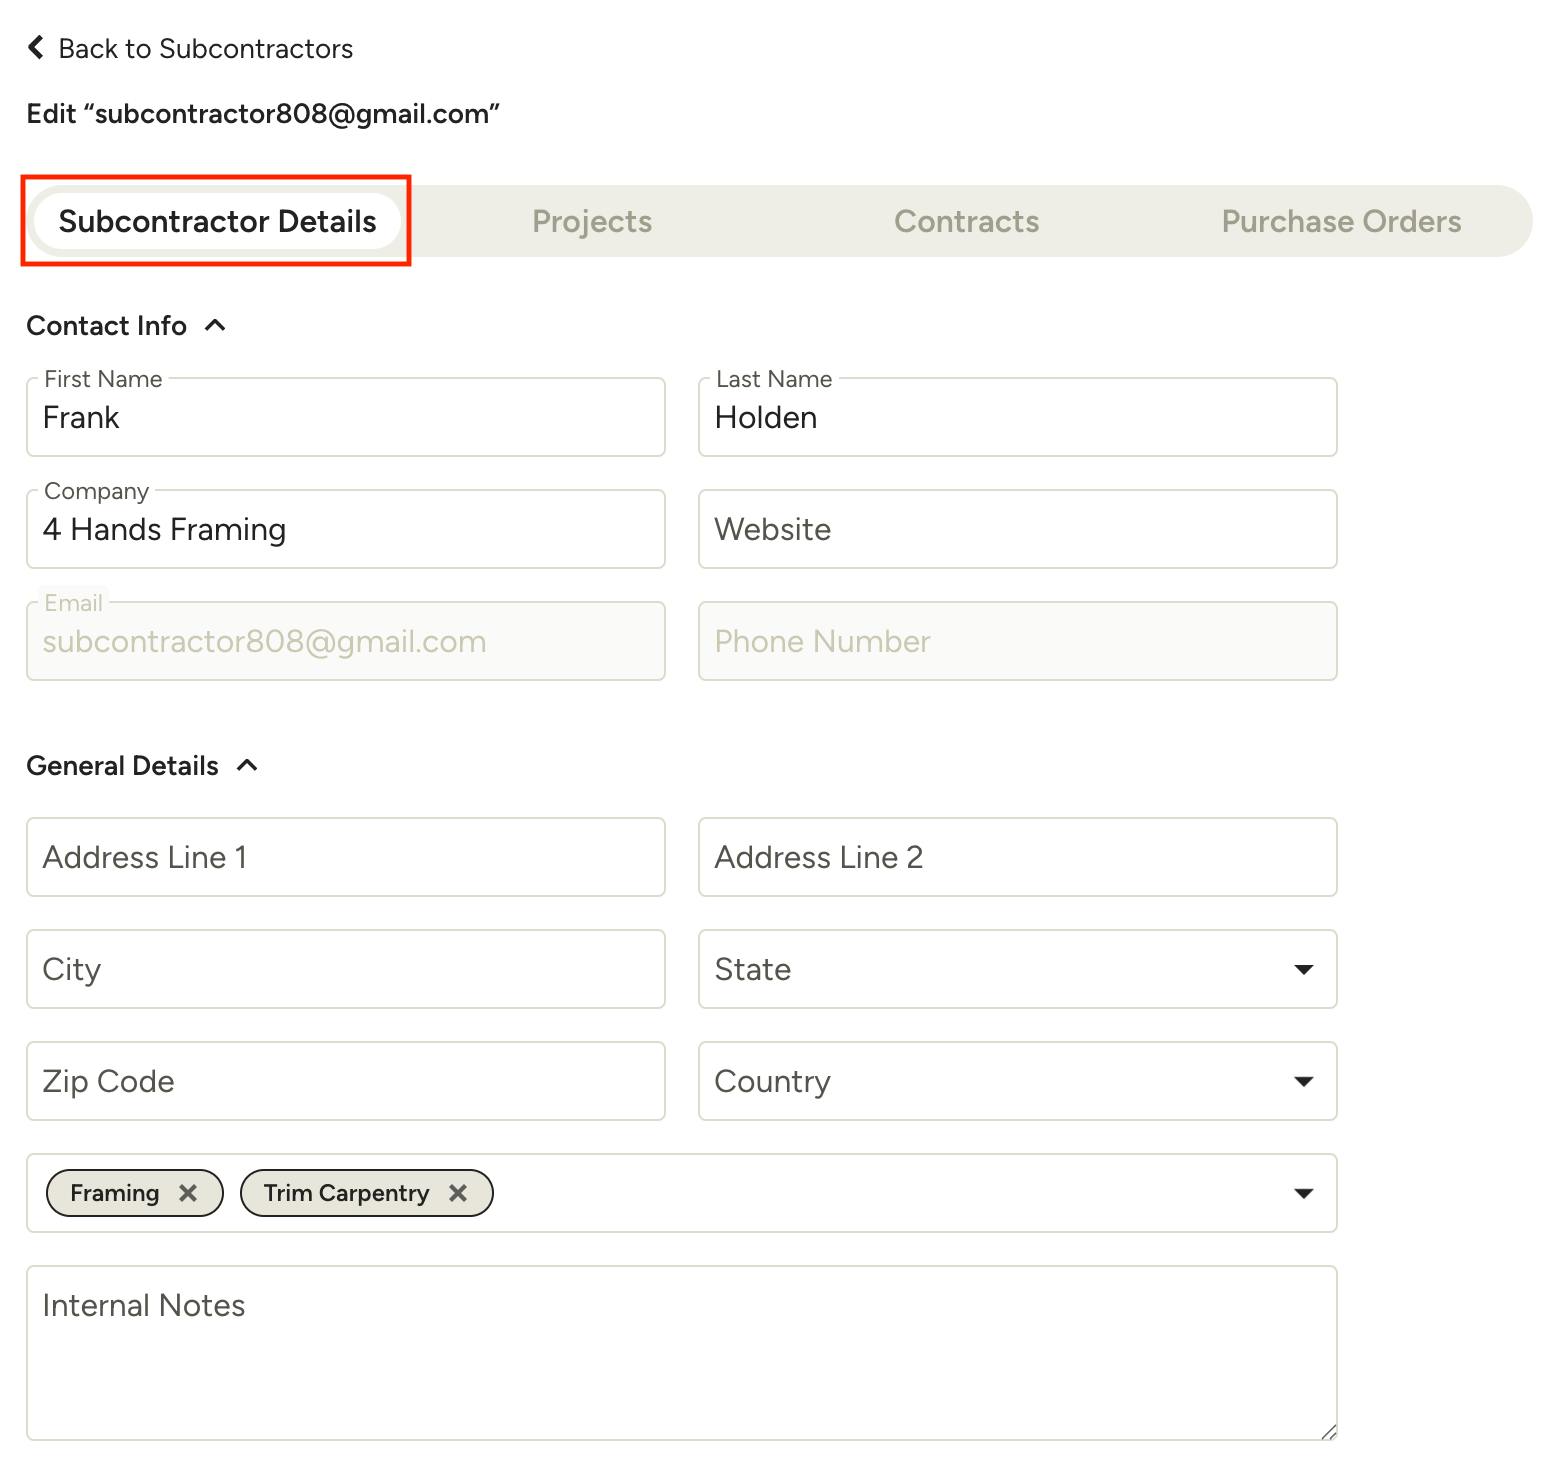1558x1466 pixels.
Task: Click the Address Line 1 field
Action: click(345, 858)
